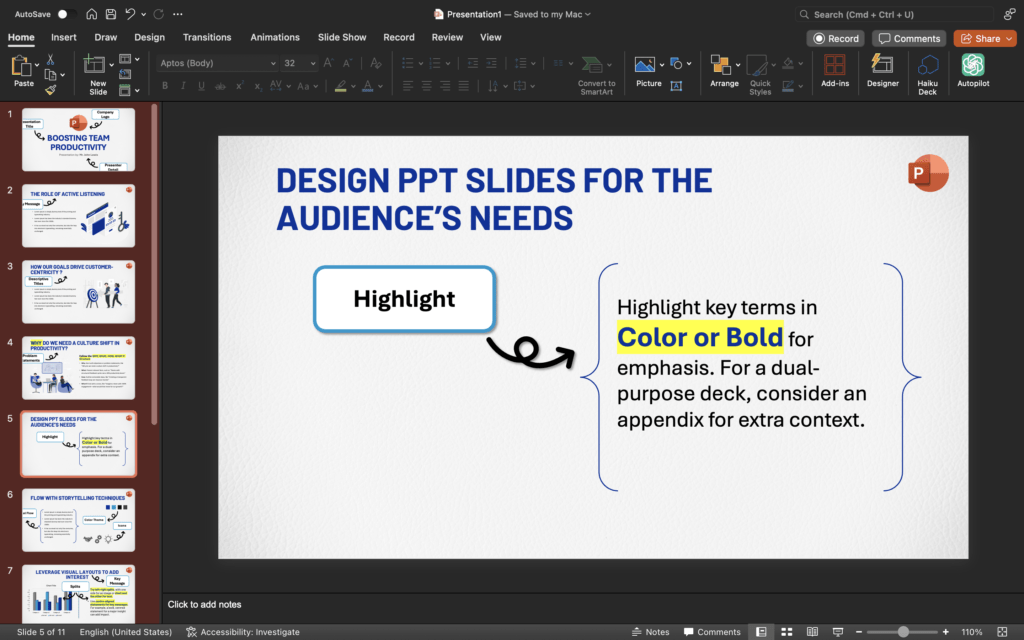
Task: Open the Animations tab
Action: coord(274,37)
